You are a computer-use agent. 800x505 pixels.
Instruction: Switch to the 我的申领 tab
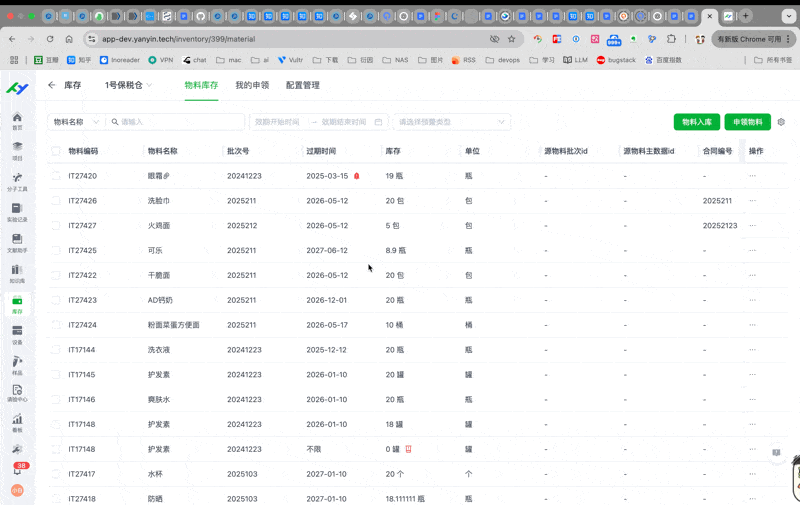[x=252, y=86]
